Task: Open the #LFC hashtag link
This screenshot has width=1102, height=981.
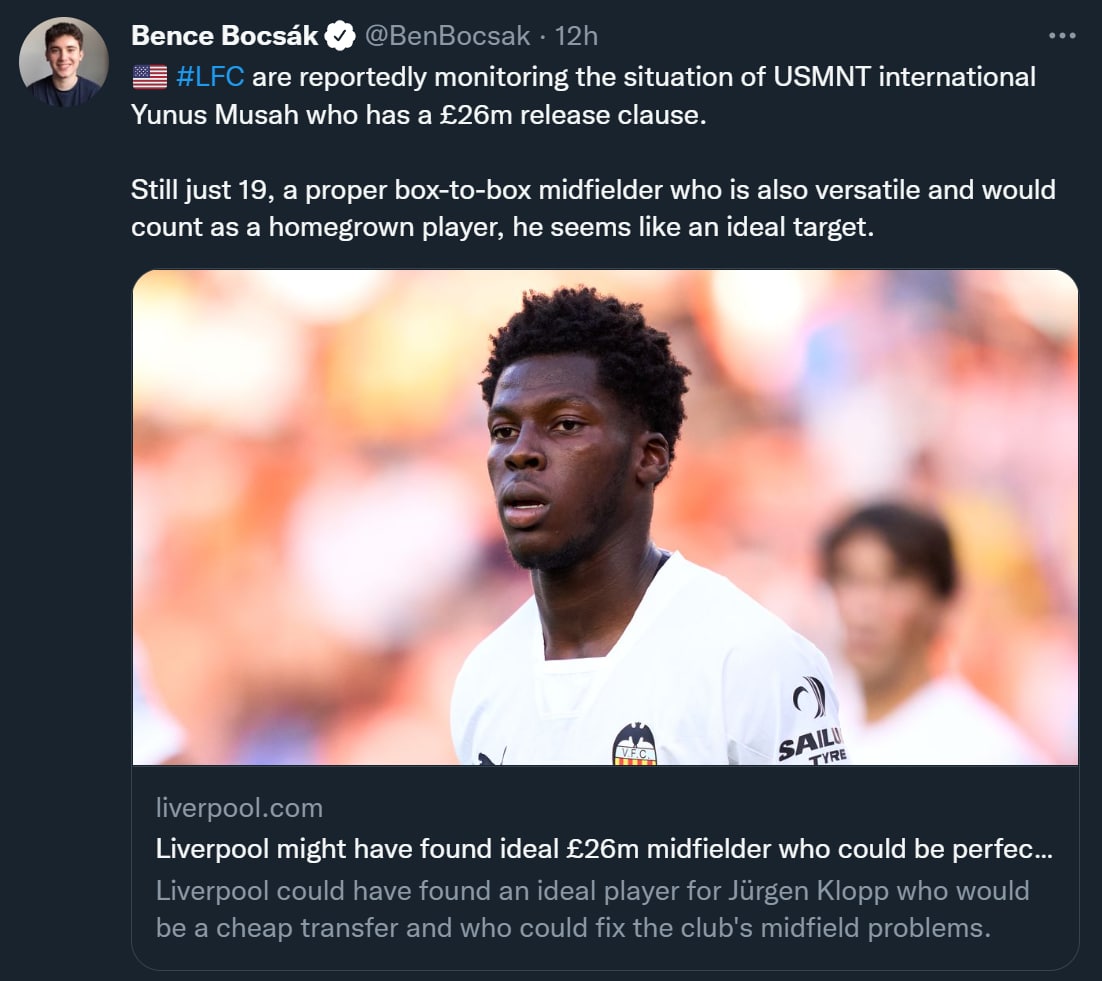Action: click(210, 77)
